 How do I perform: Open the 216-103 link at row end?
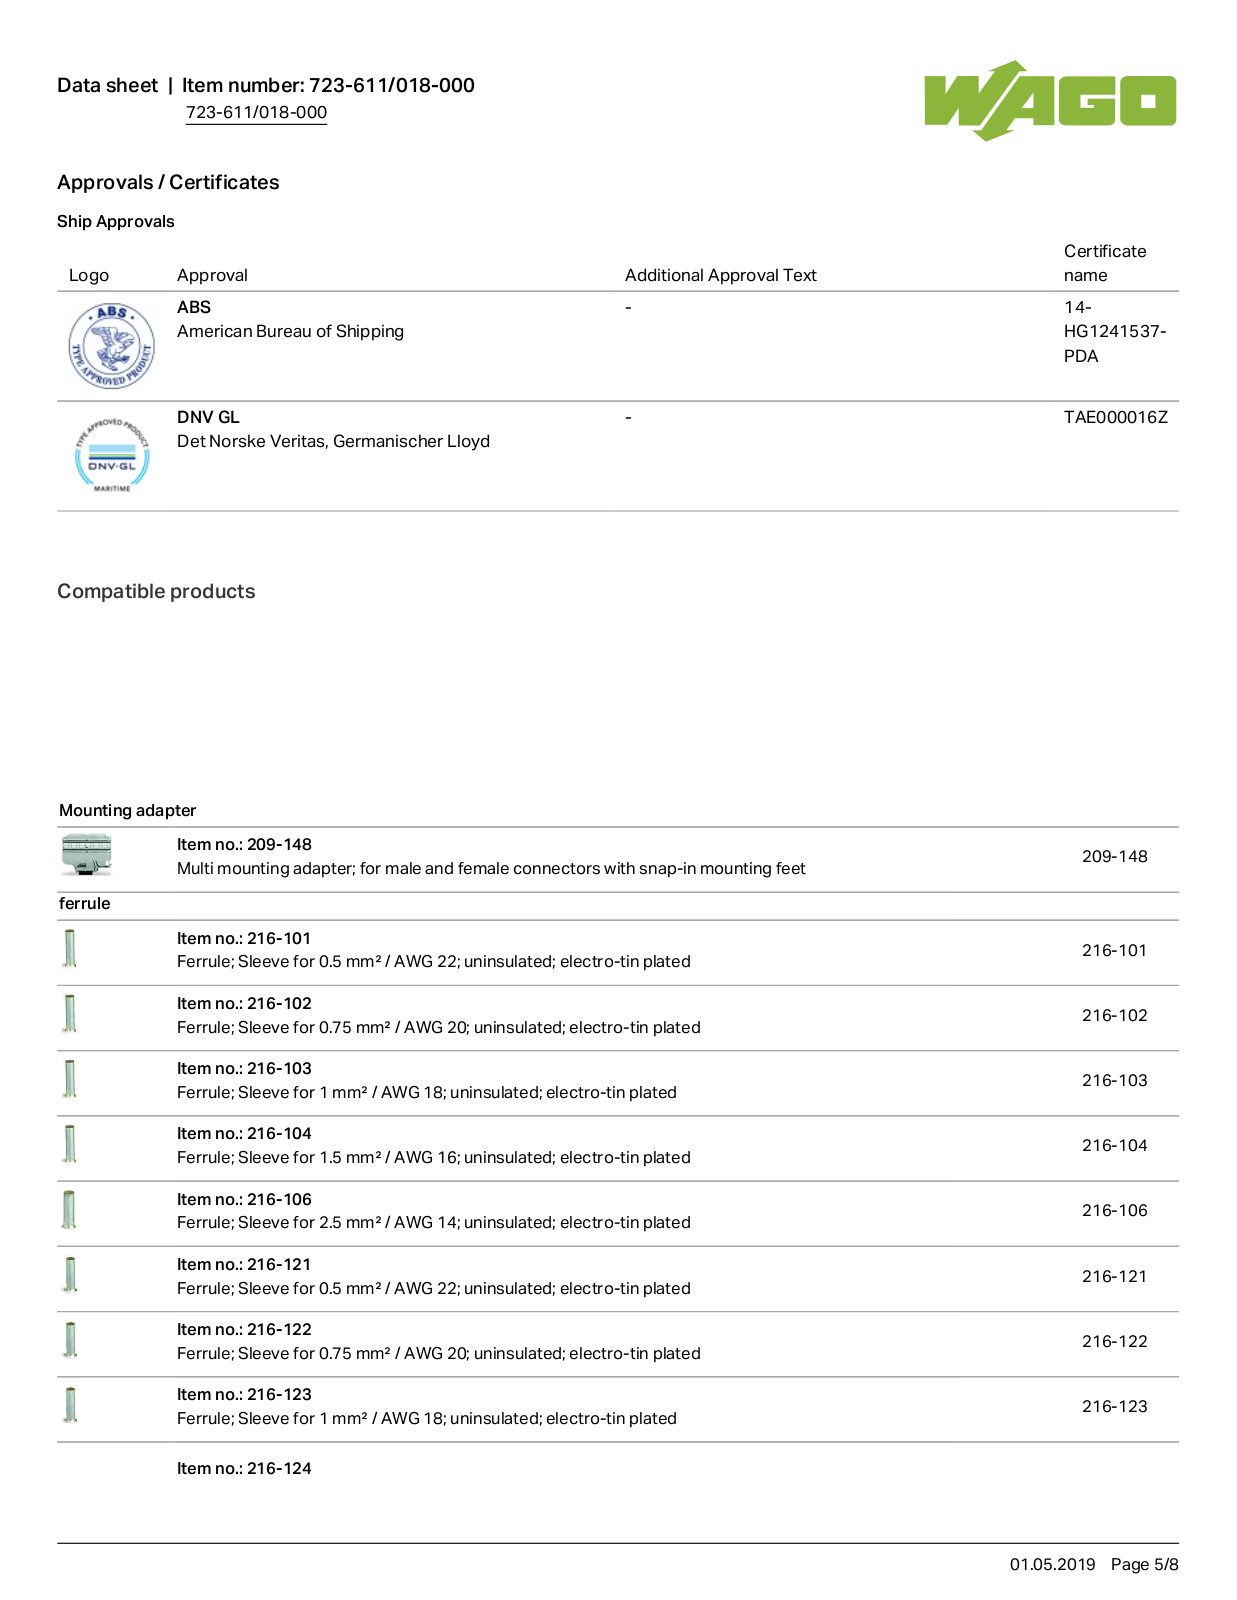click(1114, 1080)
